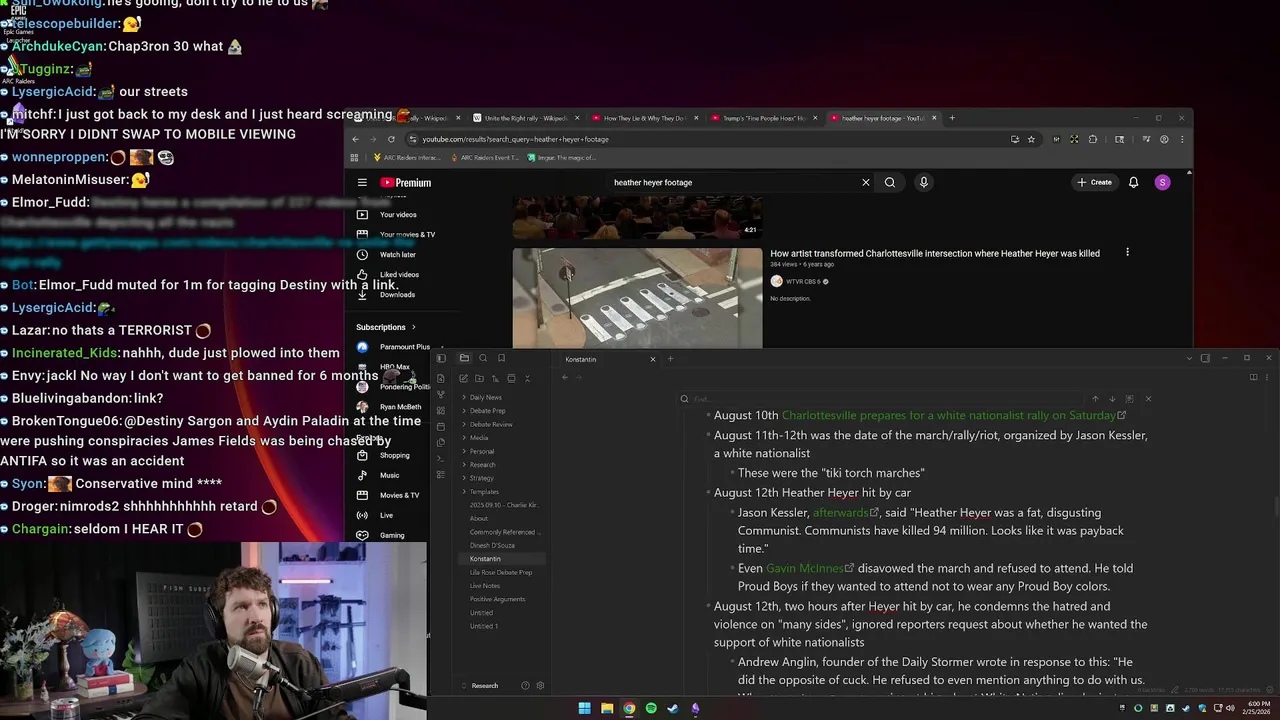Click the YouTube search magnifier button
Screen dimensions: 1280x720
click(890, 182)
